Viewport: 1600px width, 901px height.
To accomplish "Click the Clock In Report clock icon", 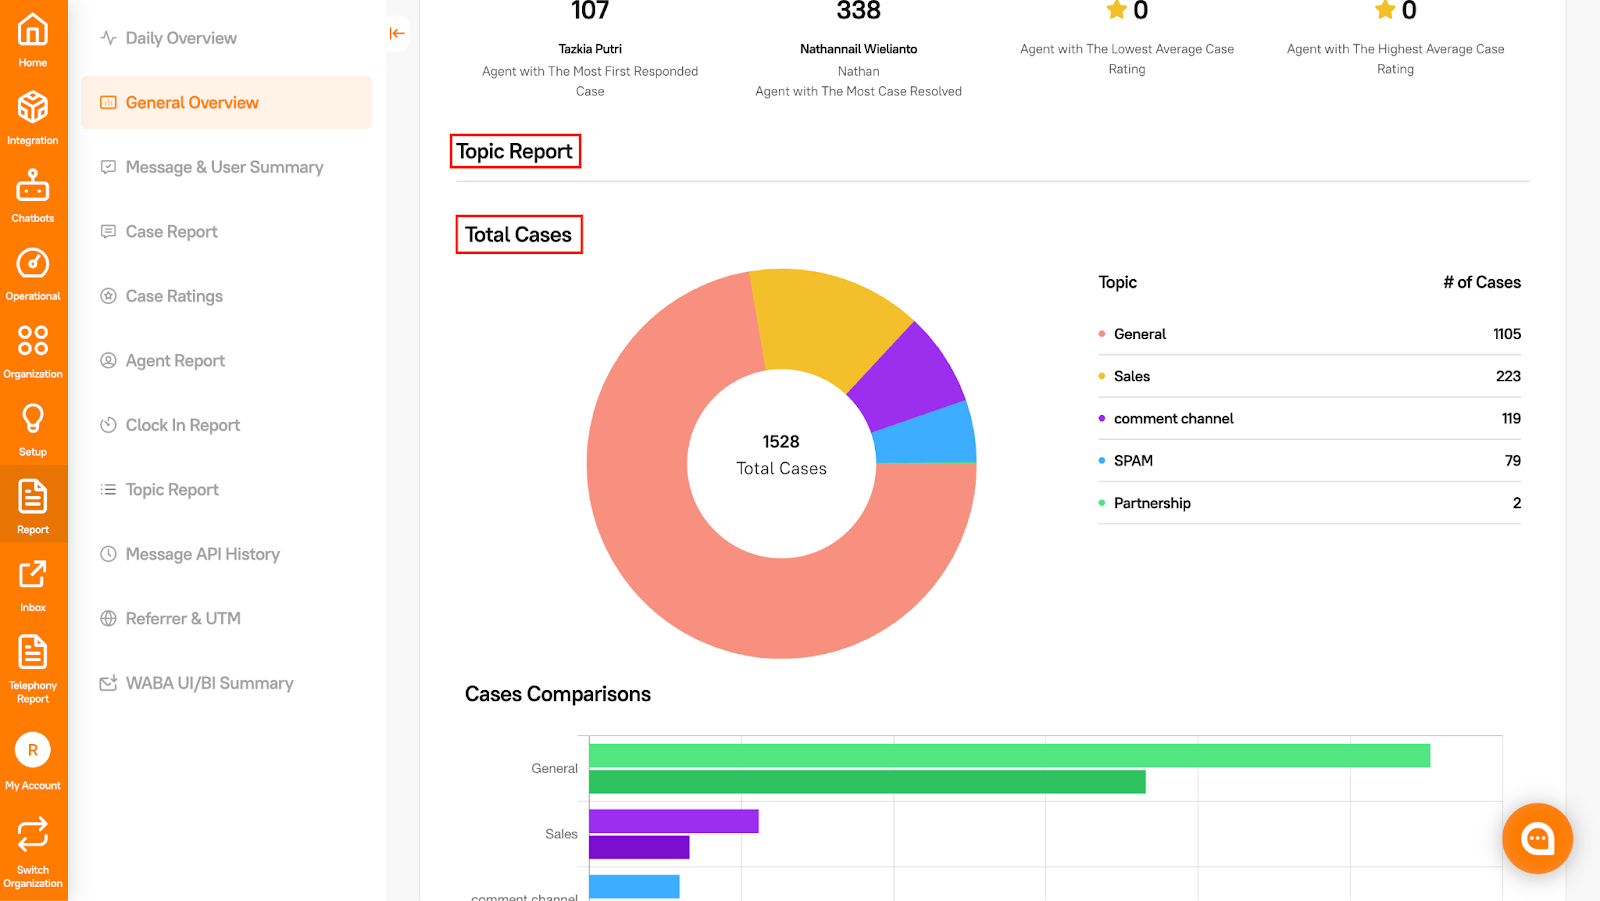I will [x=108, y=425].
